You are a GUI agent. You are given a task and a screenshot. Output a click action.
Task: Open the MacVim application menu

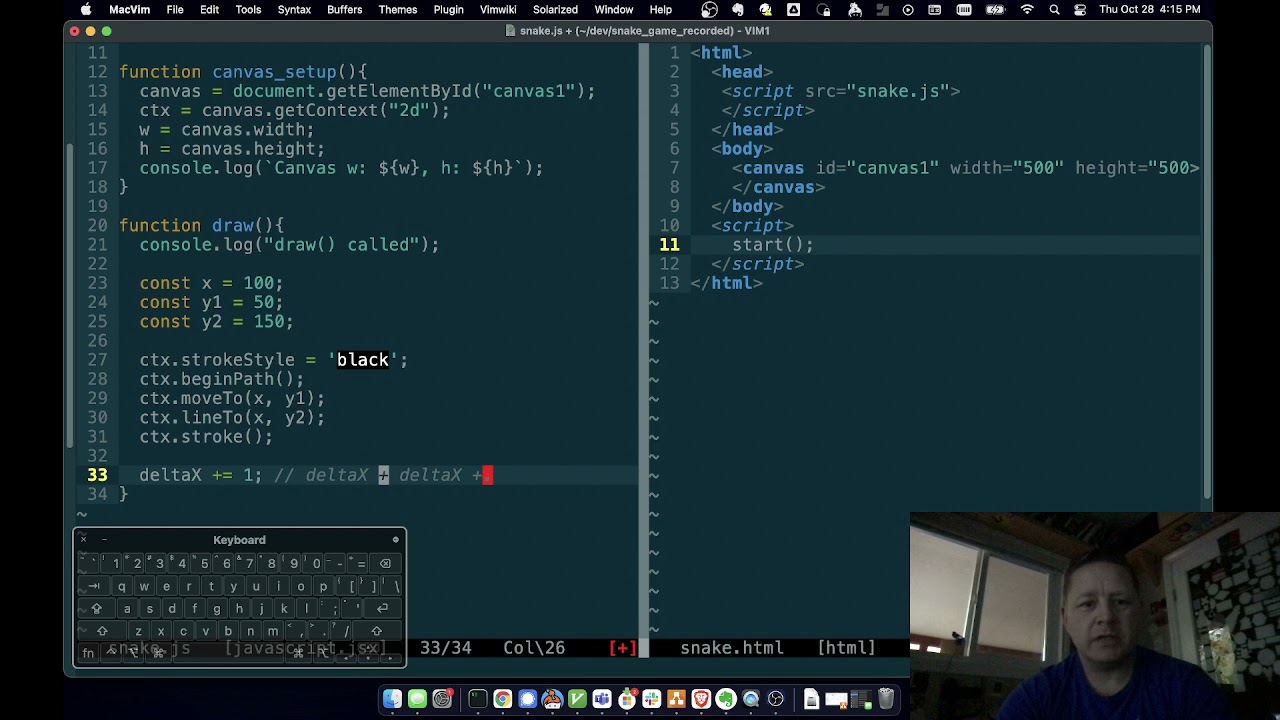point(129,9)
